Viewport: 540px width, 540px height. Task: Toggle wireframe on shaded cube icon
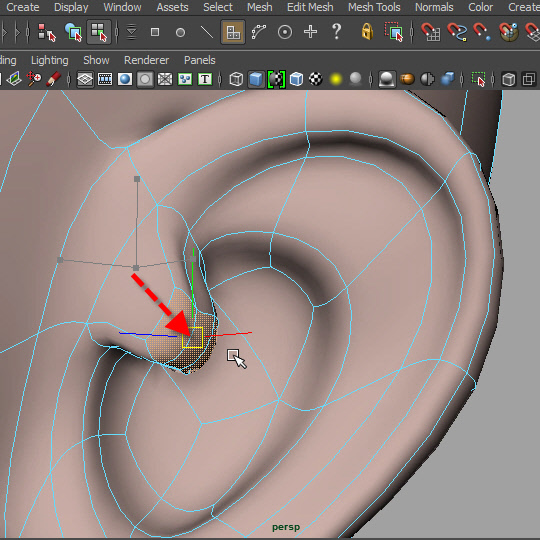(296, 80)
